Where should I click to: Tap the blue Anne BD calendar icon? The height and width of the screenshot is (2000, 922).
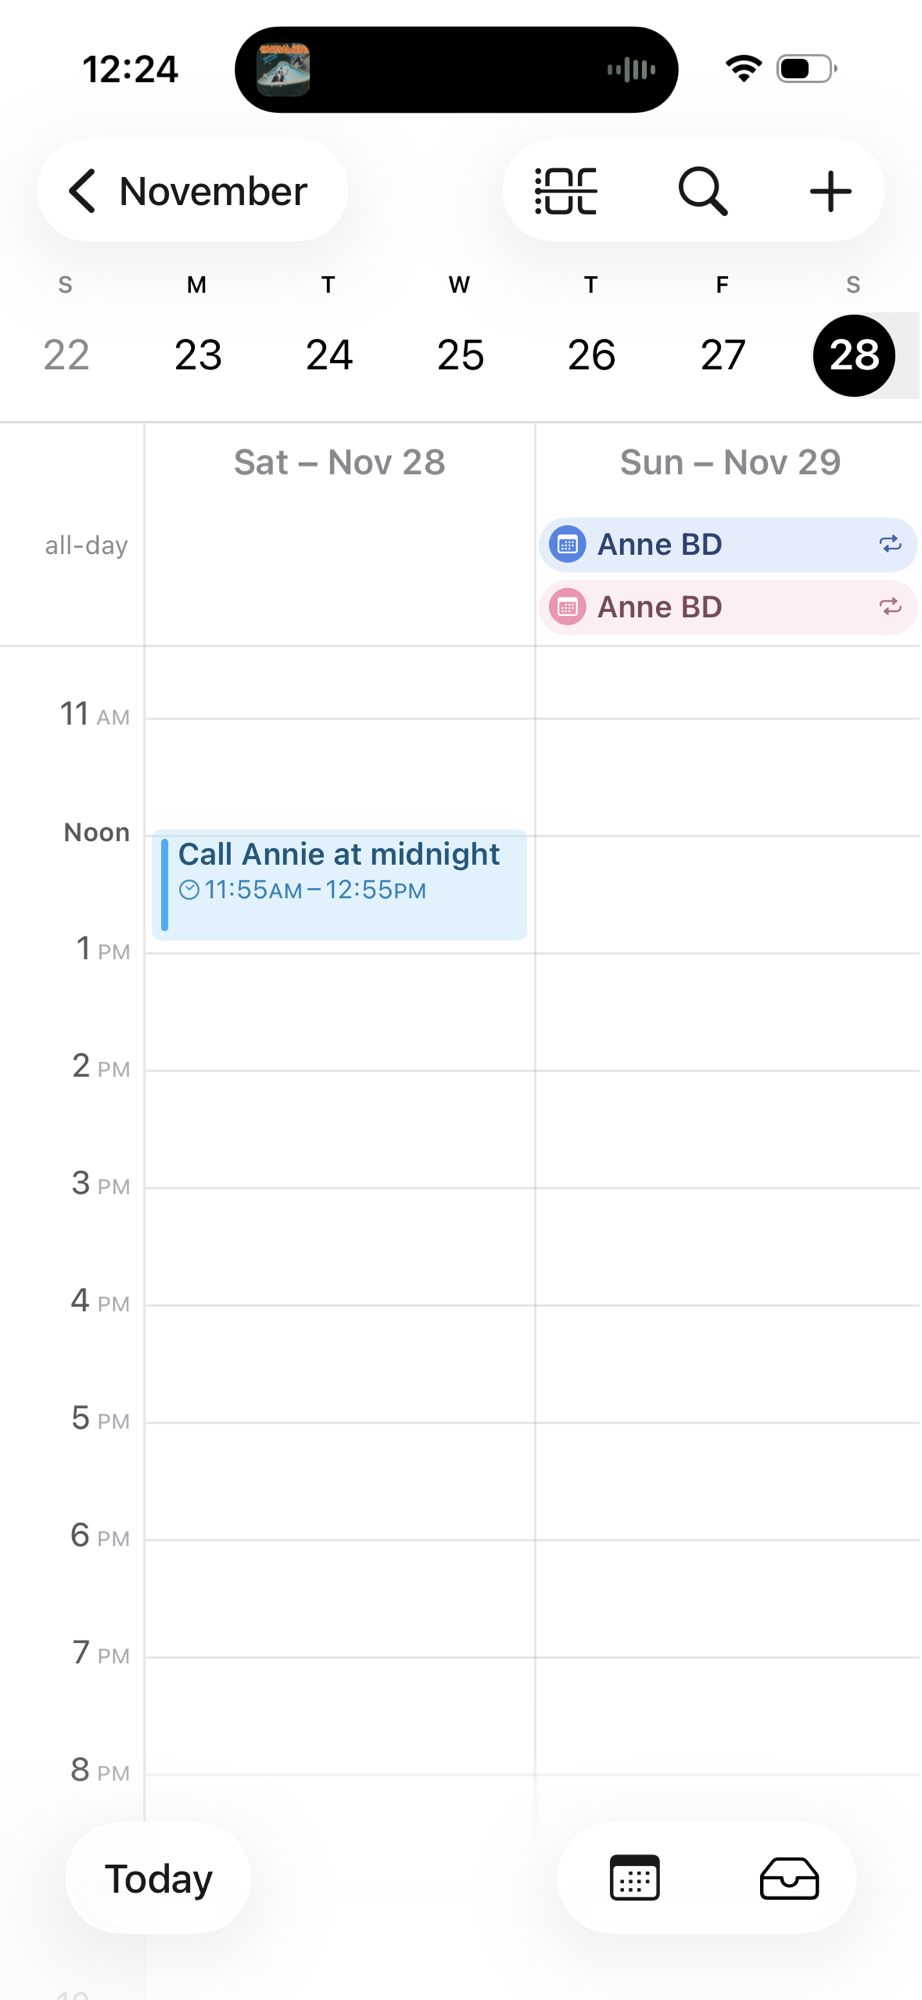(567, 544)
